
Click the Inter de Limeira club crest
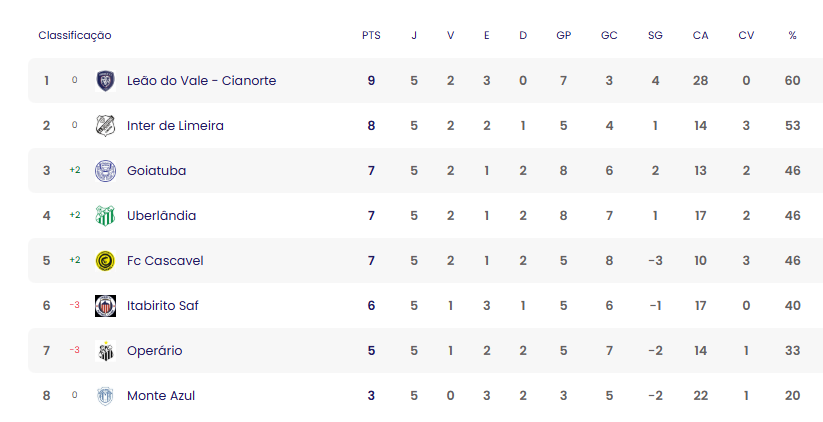click(105, 126)
